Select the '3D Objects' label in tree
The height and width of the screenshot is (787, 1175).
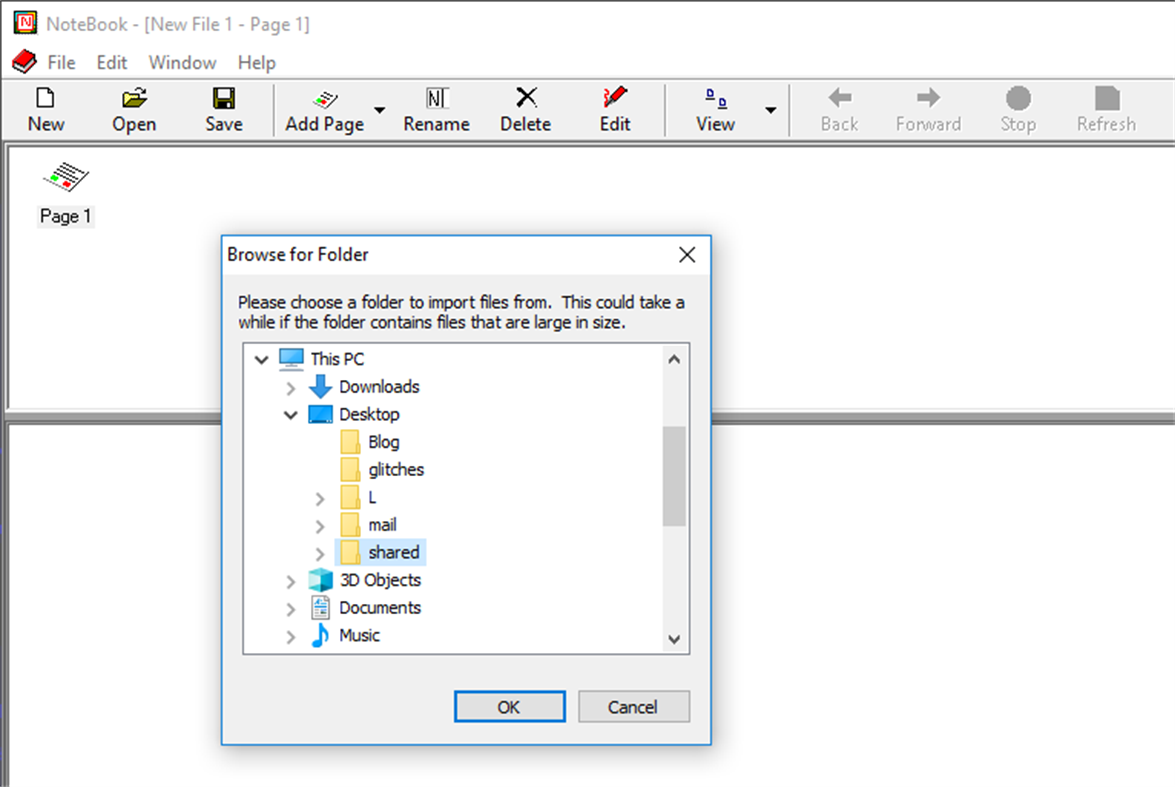point(381,580)
